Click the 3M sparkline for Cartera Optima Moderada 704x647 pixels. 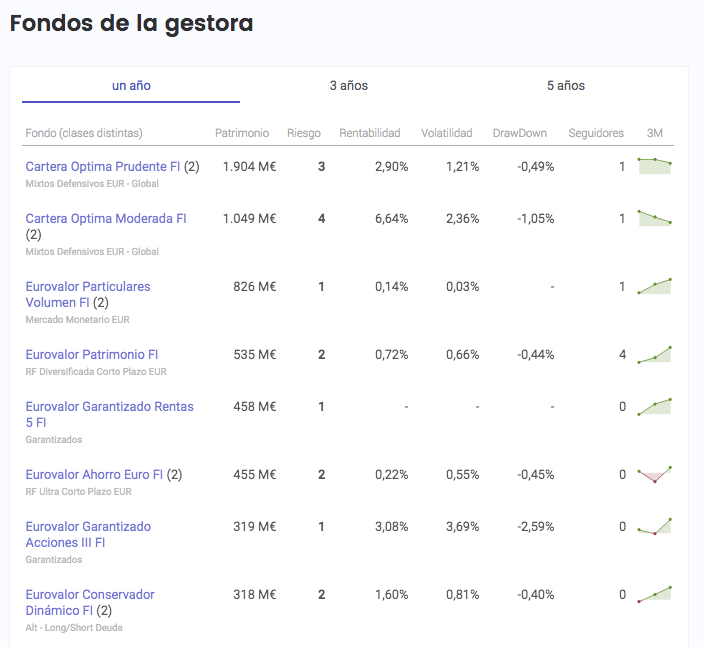pyautogui.click(x=655, y=218)
